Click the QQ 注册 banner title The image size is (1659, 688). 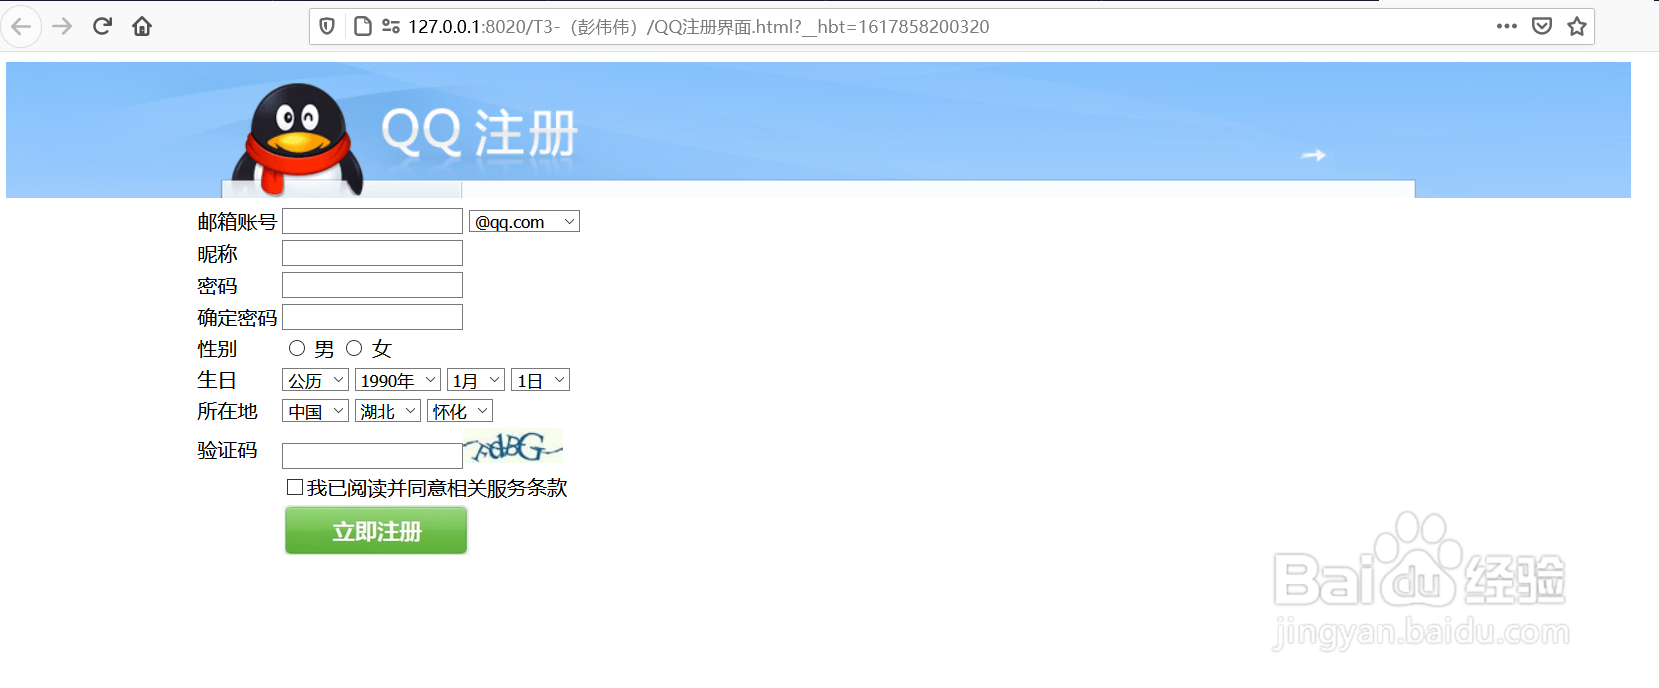[x=479, y=133]
